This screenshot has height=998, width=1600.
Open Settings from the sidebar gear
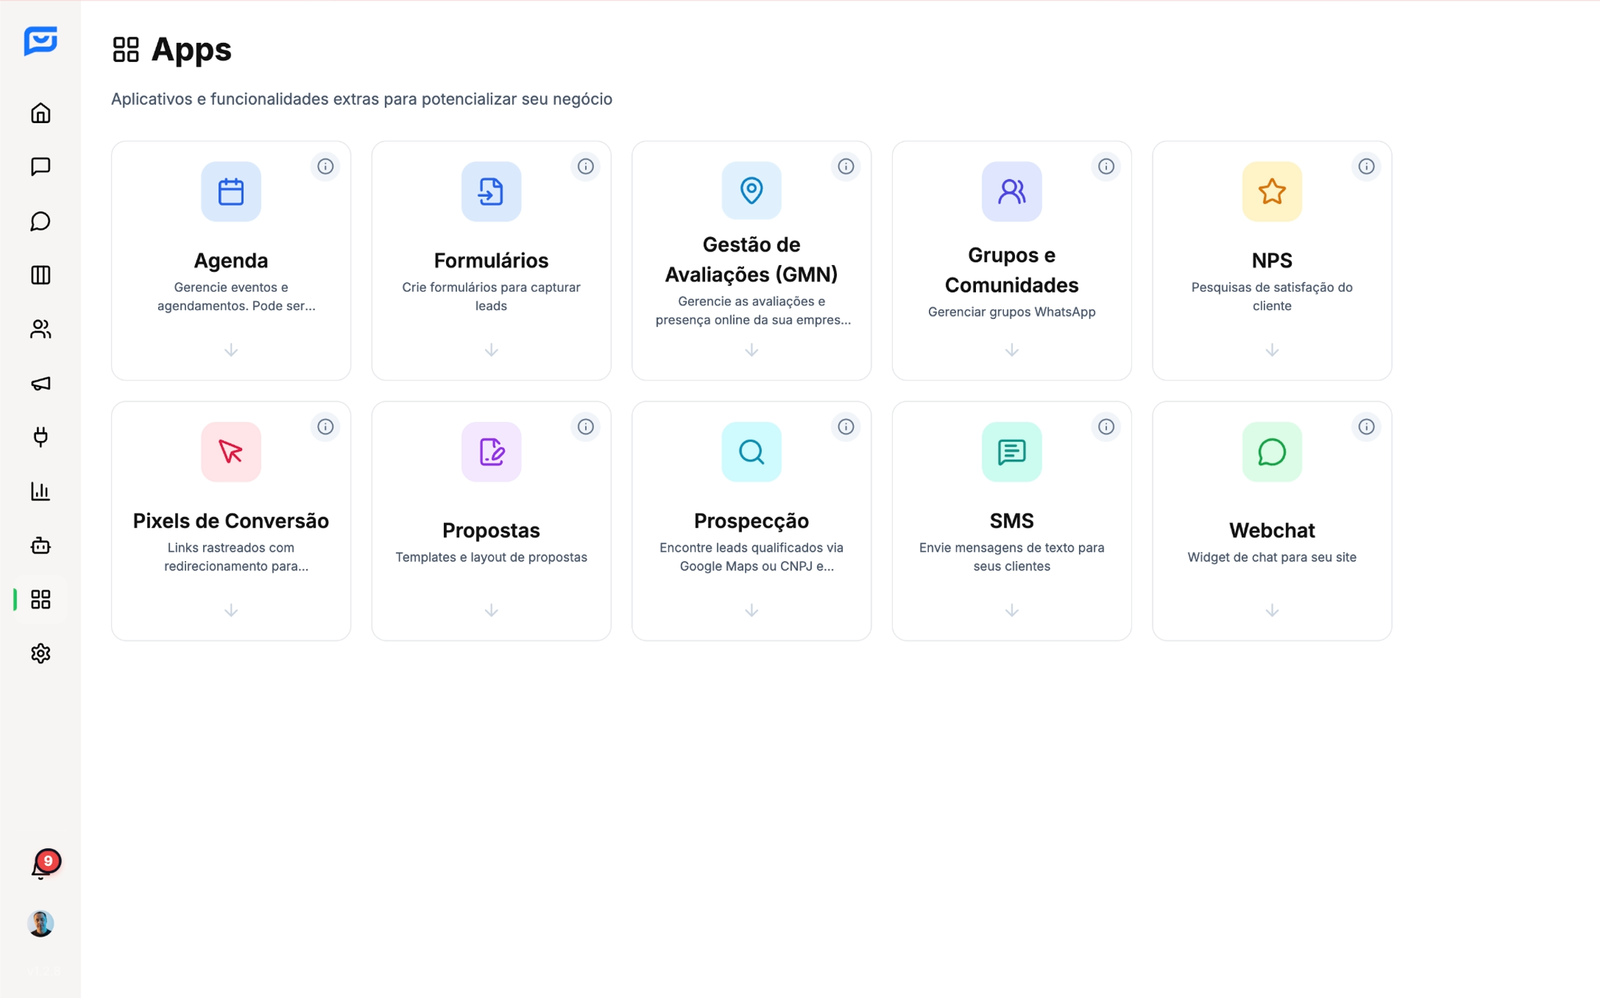(40, 653)
